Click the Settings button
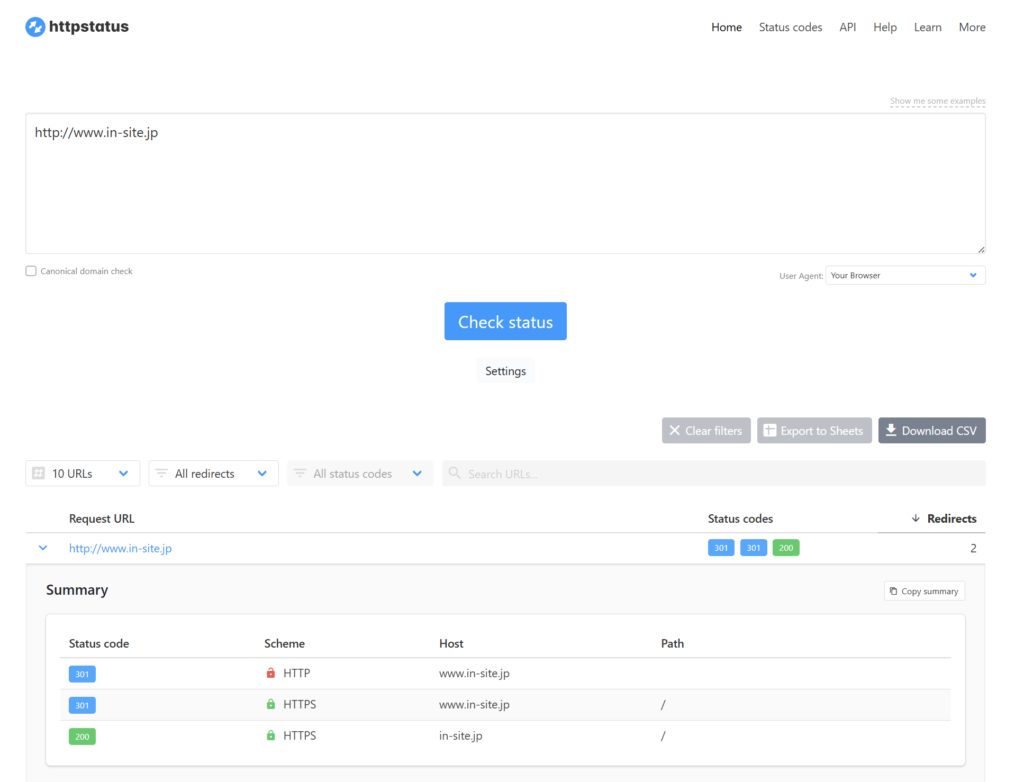Screen dimensions: 1024x782 (505, 371)
